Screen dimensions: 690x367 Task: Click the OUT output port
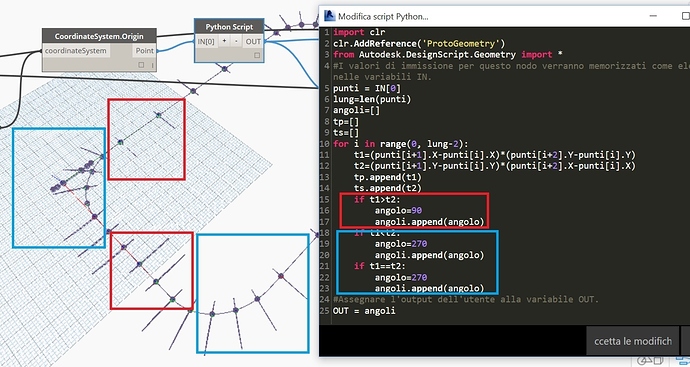click(253, 41)
